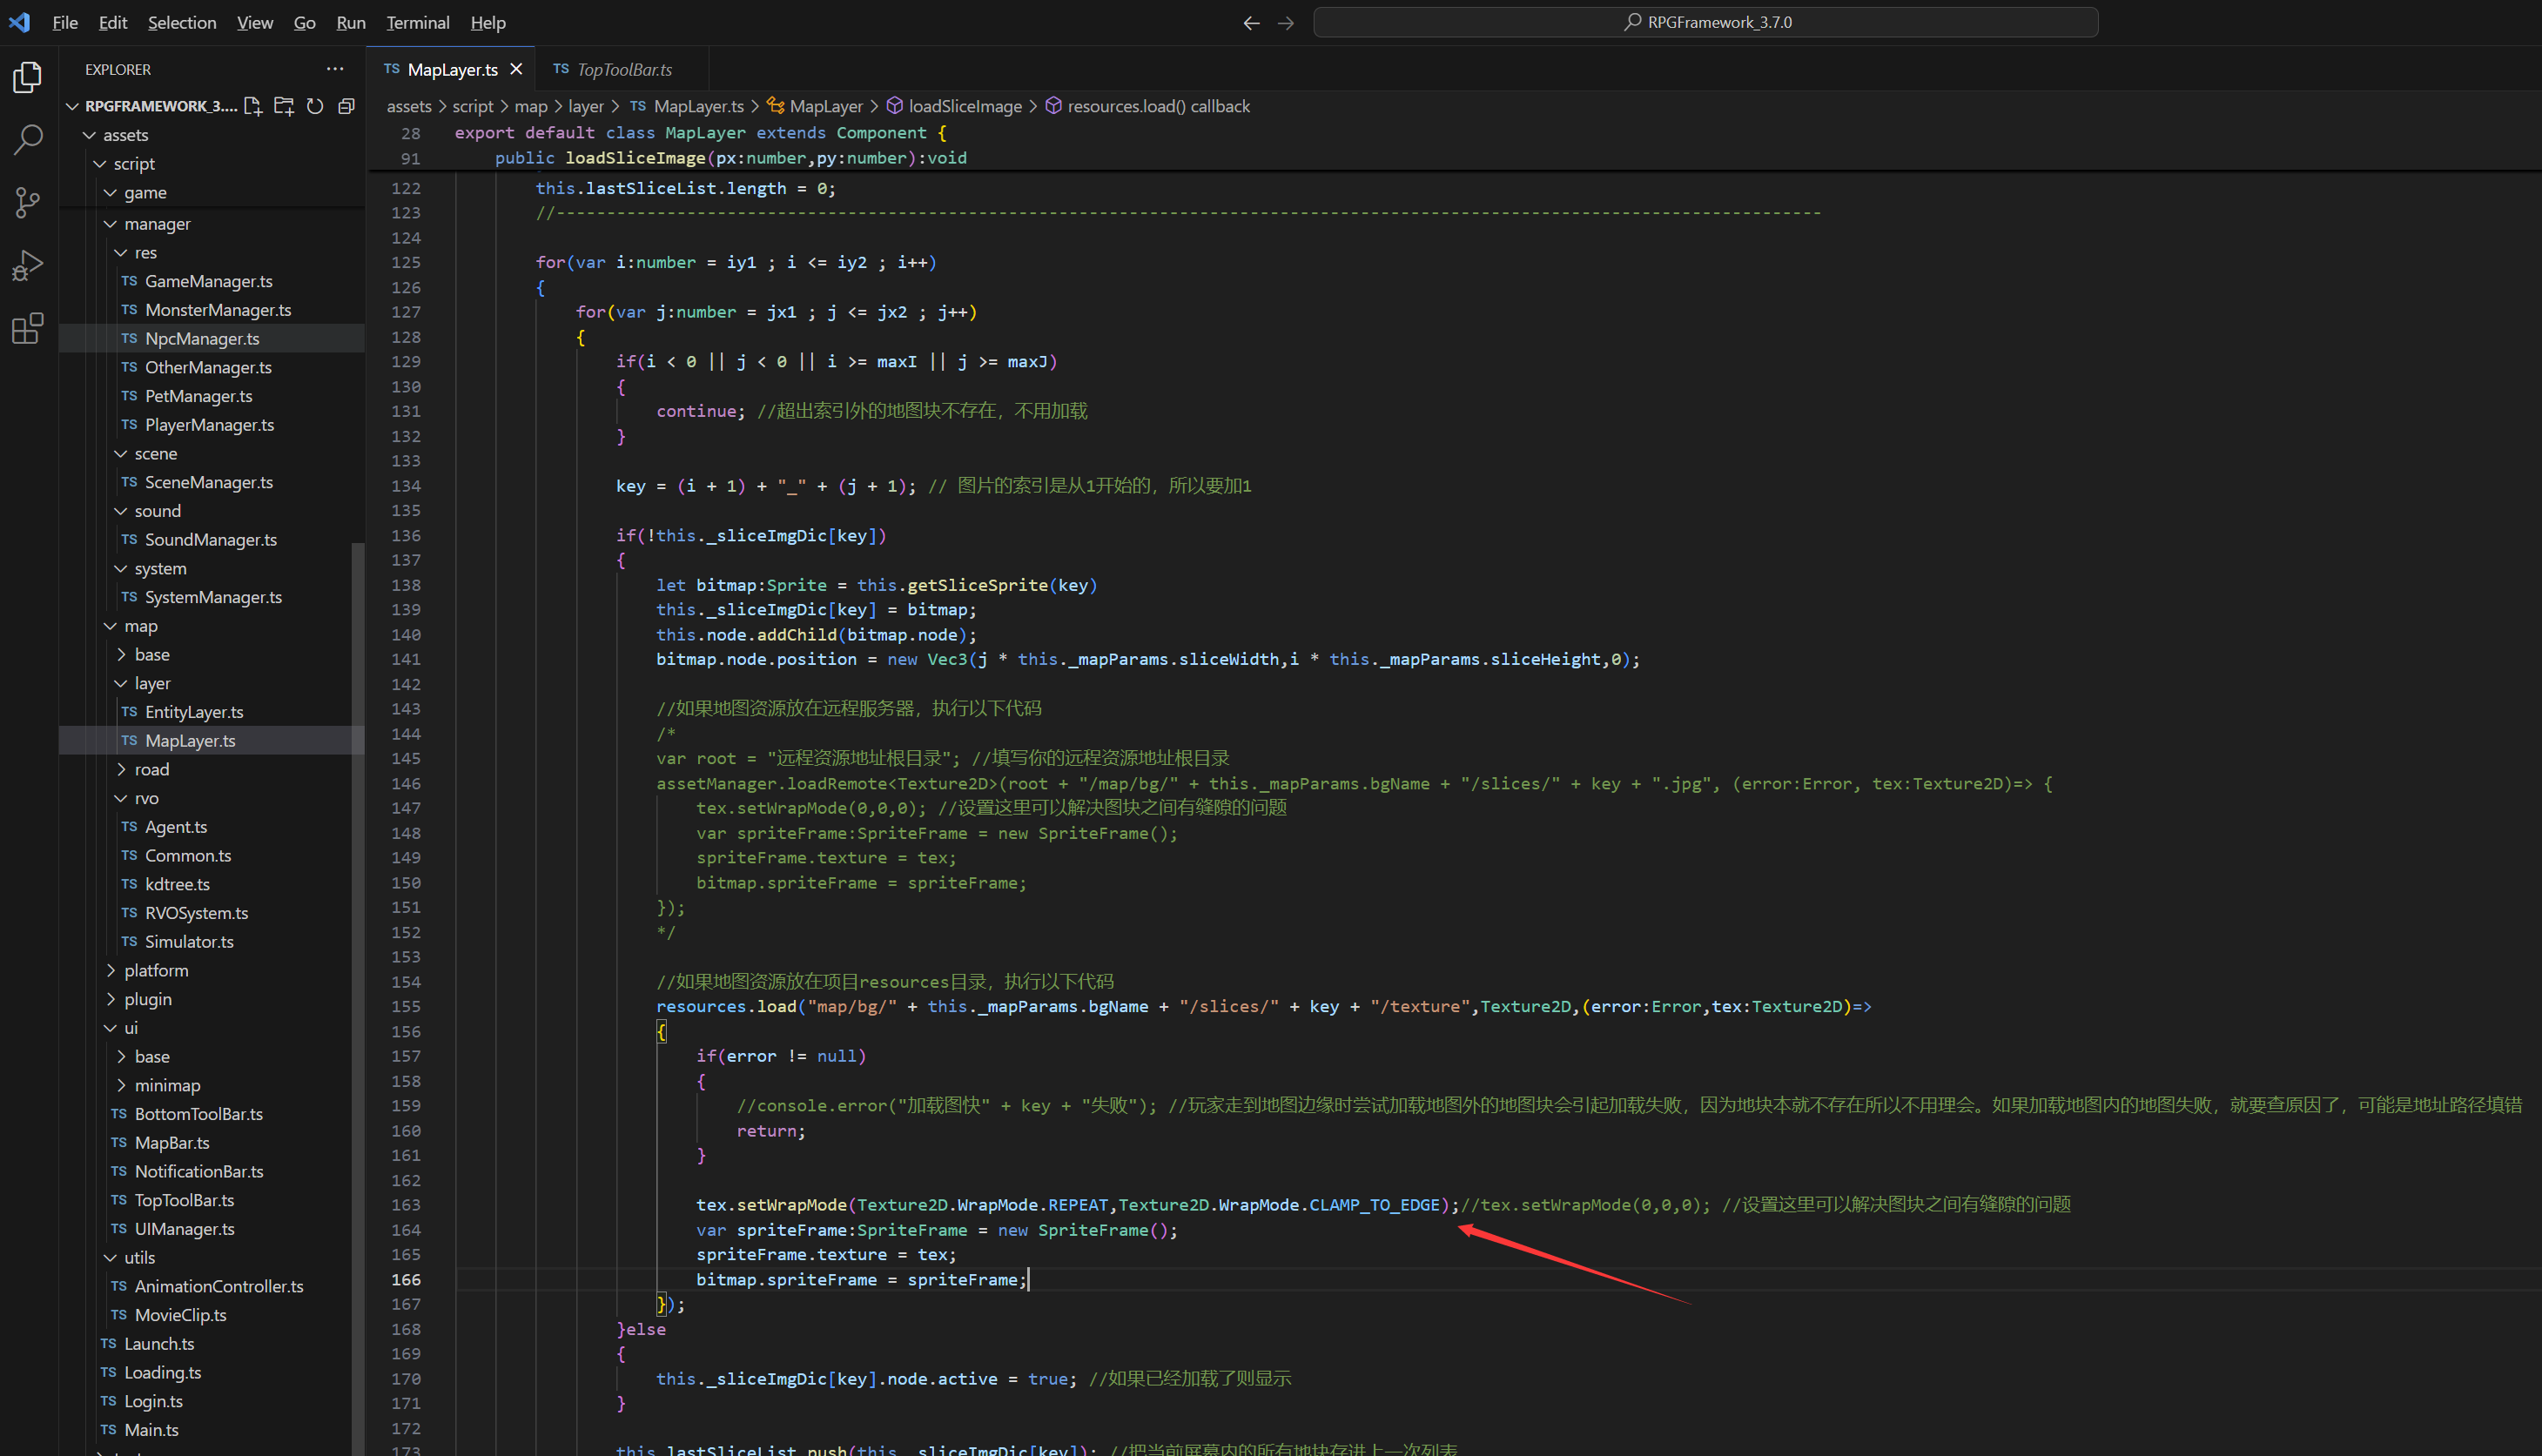This screenshot has height=1456, width=2542.
Task: Collapse all folders in Explorer
Action: (346, 106)
